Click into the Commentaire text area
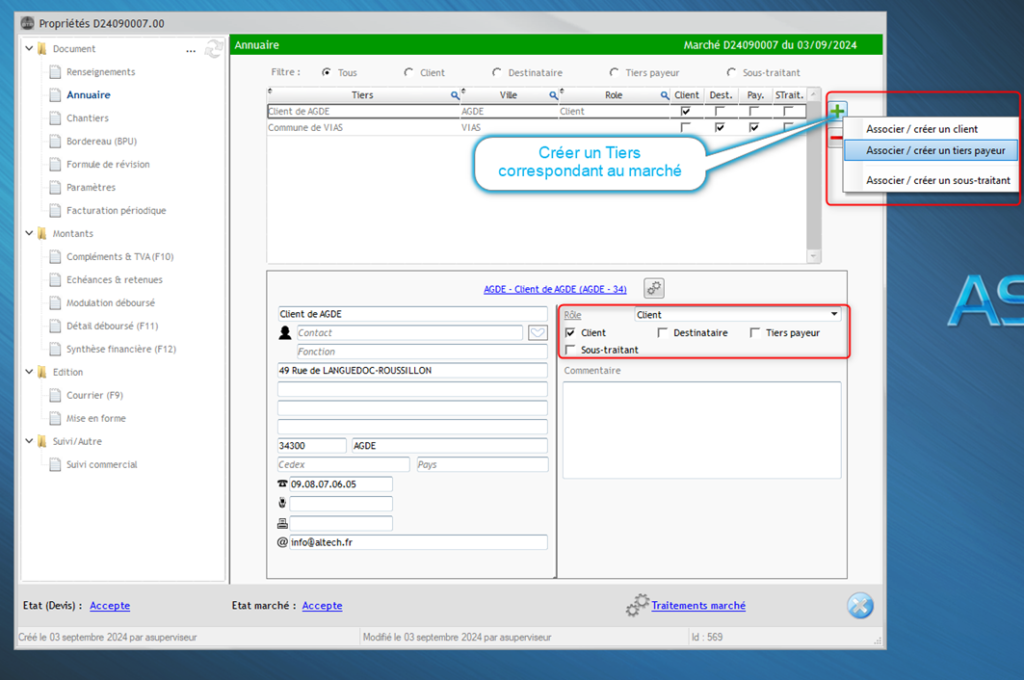The image size is (1024, 680). point(701,430)
